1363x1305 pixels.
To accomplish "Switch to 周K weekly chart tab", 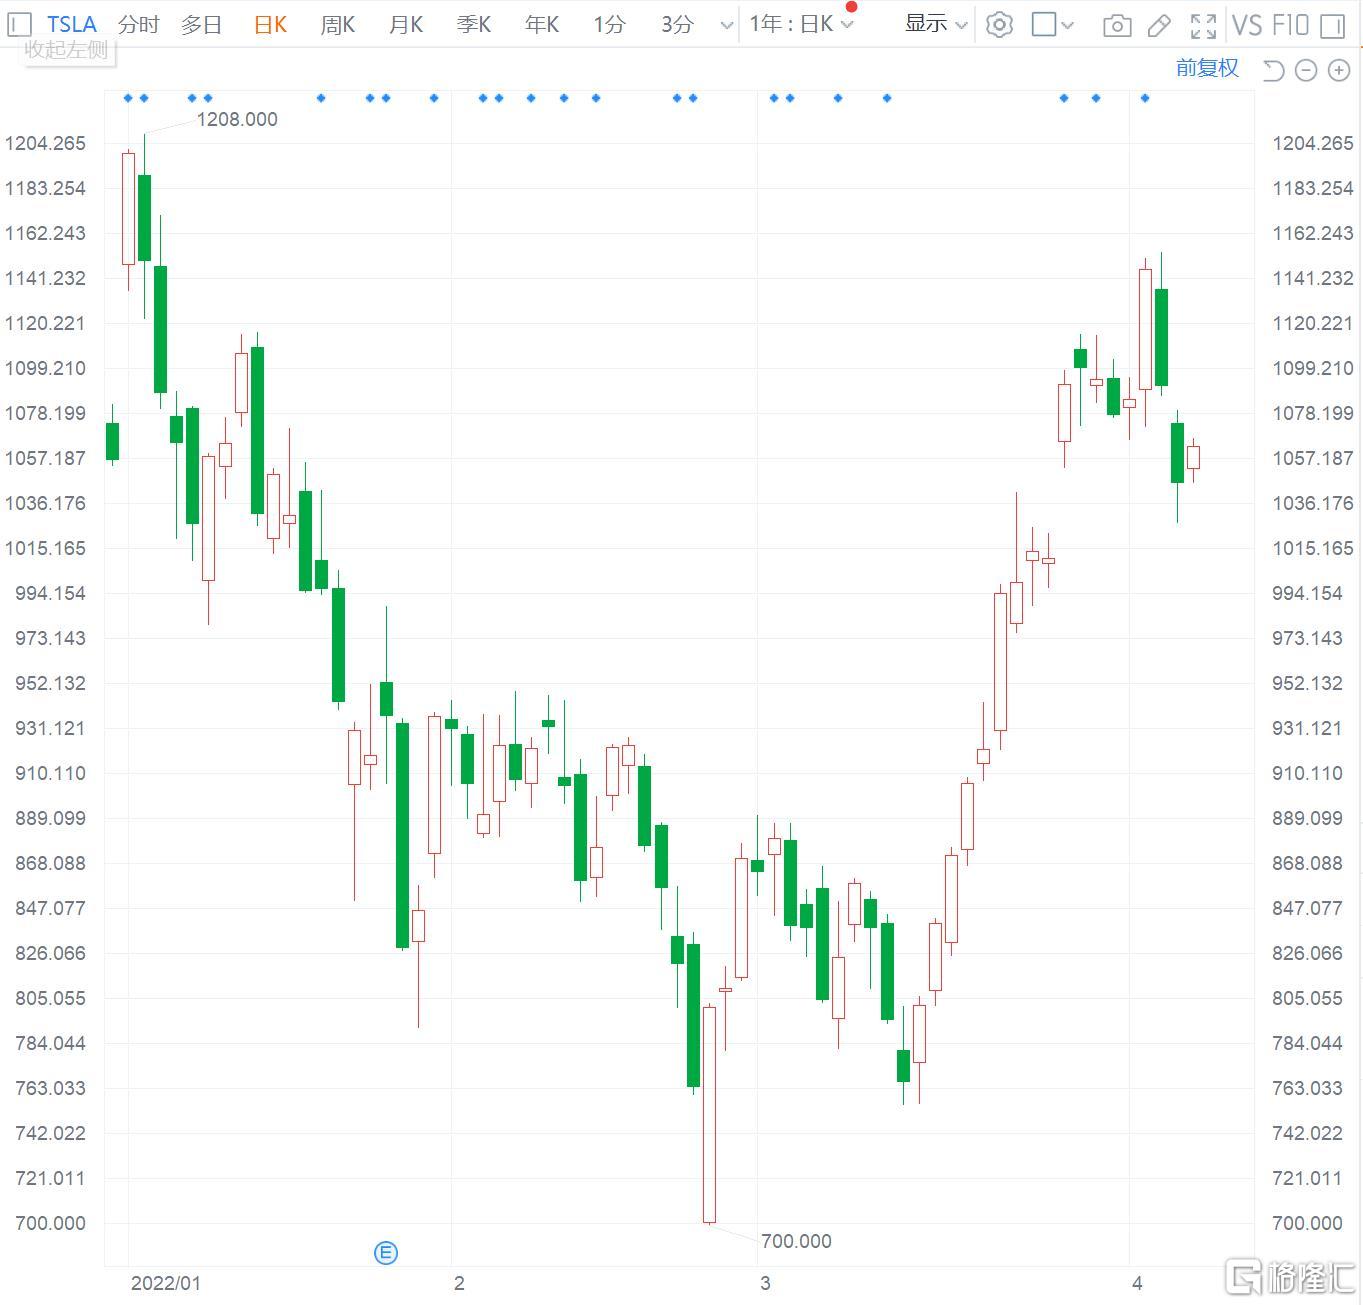I will click(337, 24).
